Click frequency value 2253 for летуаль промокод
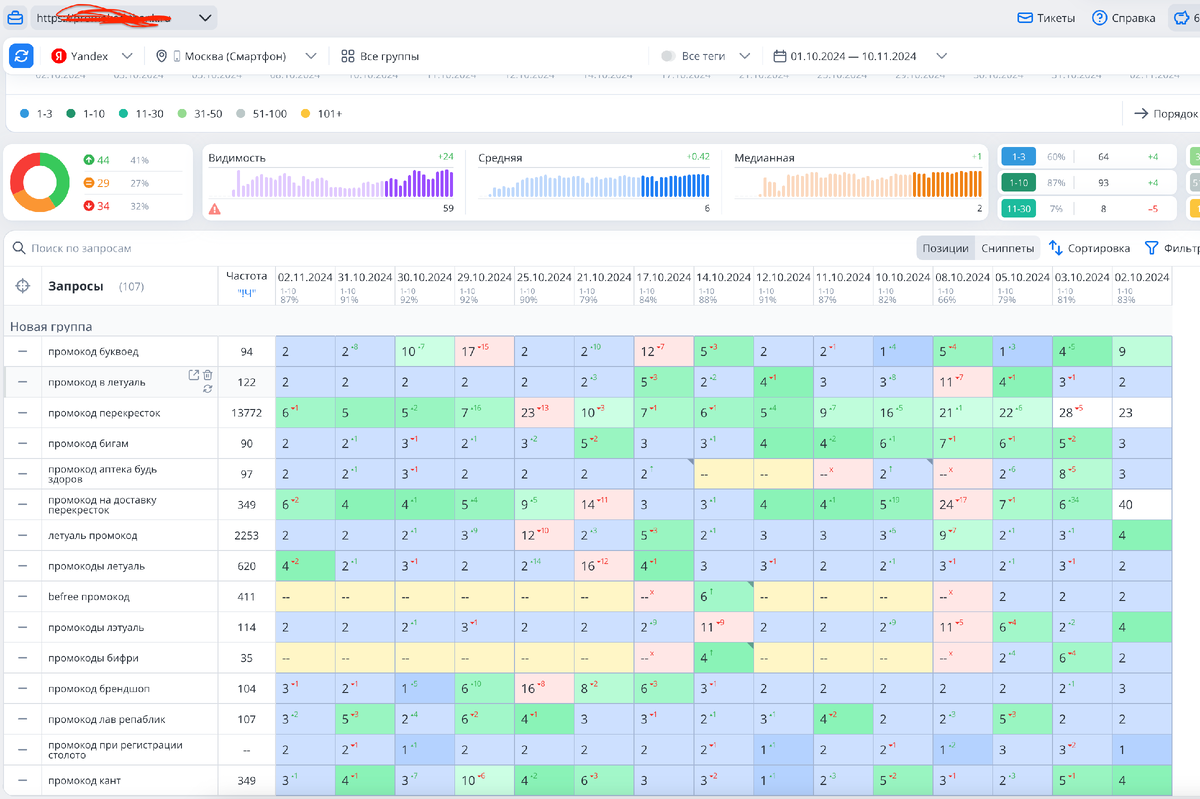1200x799 pixels. click(x=246, y=535)
